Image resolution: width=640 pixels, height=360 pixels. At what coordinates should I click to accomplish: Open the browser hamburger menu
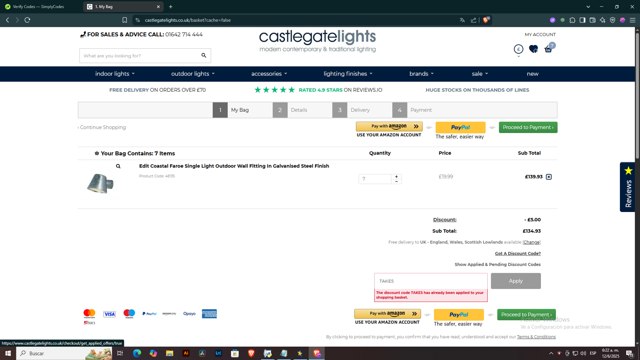(x=632, y=20)
